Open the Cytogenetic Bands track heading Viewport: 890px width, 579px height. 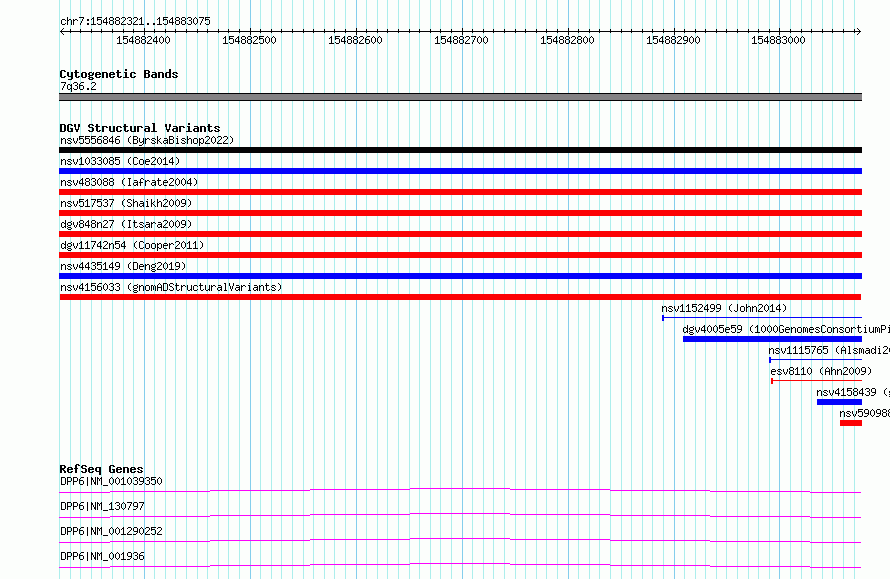coord(119,74)
